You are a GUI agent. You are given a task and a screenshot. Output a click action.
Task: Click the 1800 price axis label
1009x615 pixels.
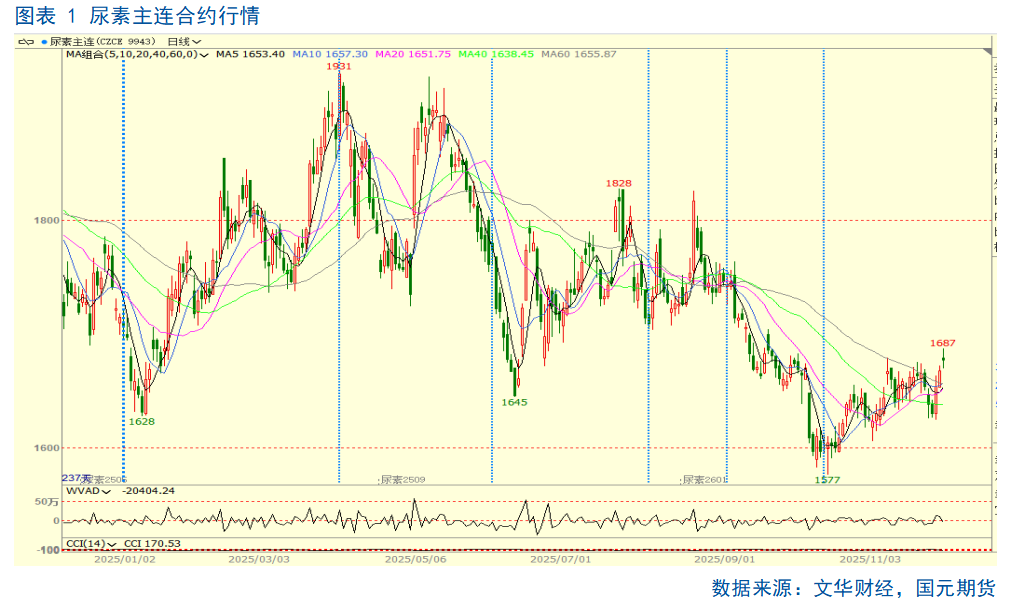pyautogui.click(x=46, y=221)
